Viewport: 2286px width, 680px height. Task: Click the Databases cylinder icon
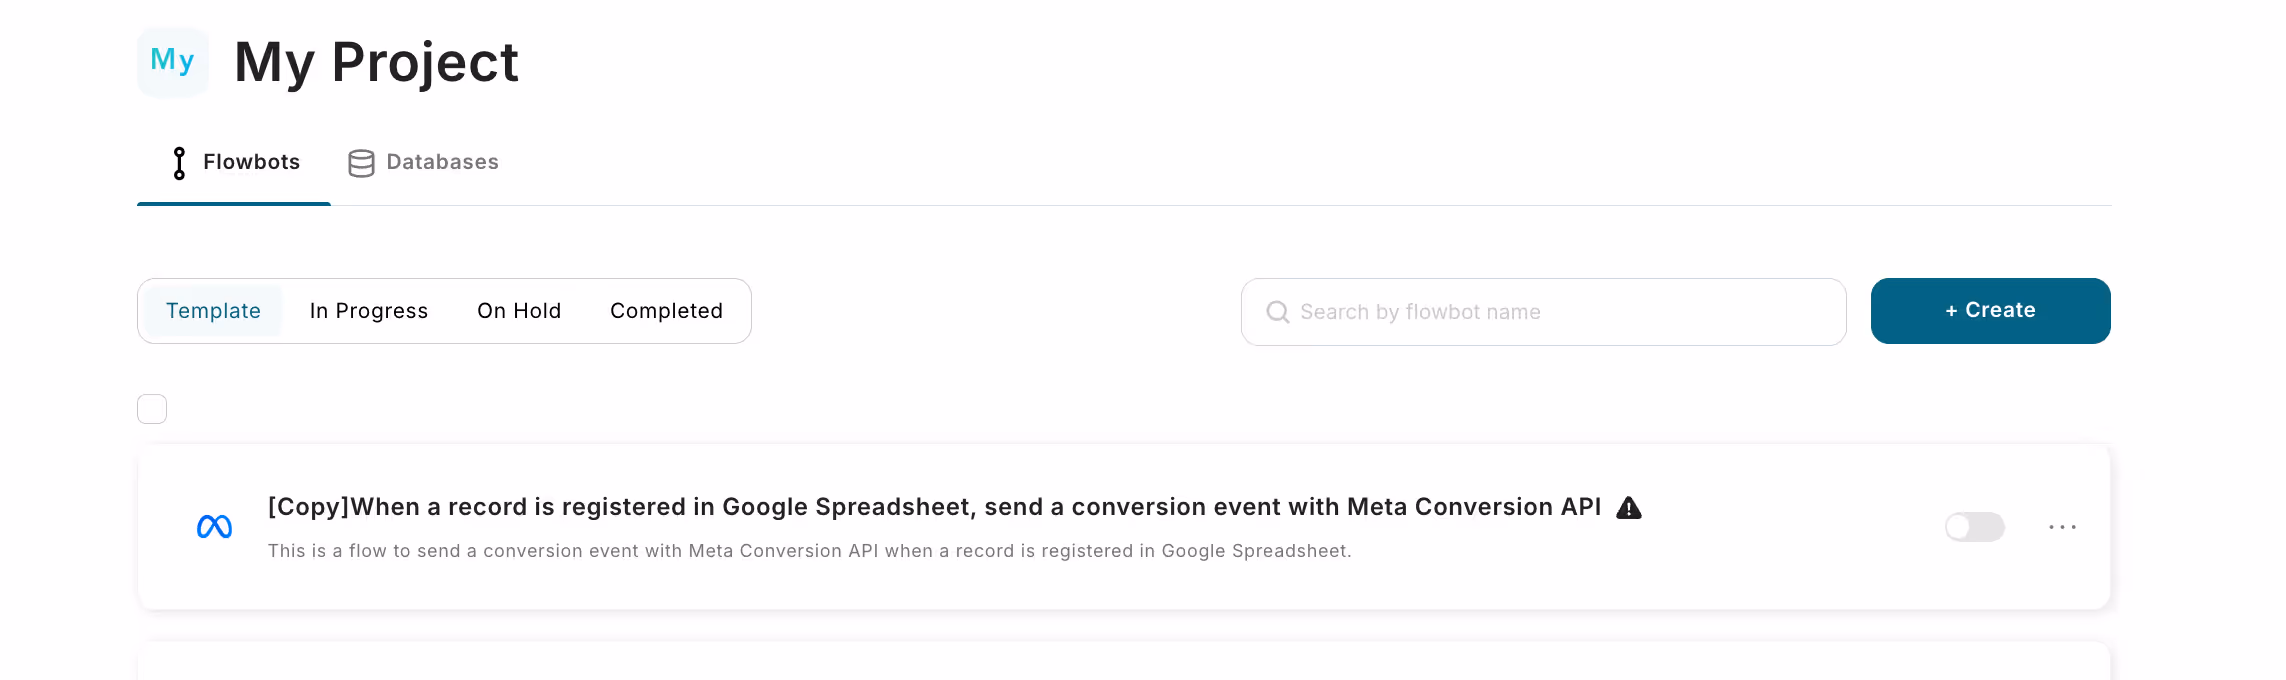[361, 163]
